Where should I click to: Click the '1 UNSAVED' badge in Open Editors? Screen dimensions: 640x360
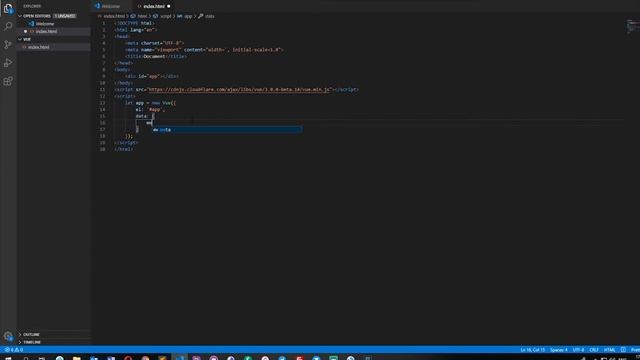[64, 16]
